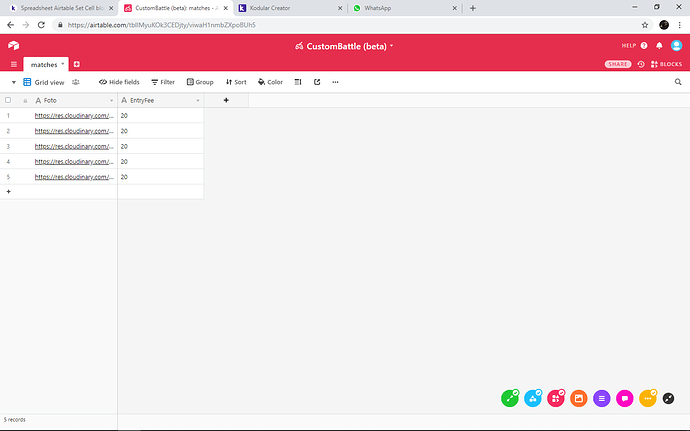Add a new field with plus button
Screen dimensions: 690x431
tap(226, 100)
